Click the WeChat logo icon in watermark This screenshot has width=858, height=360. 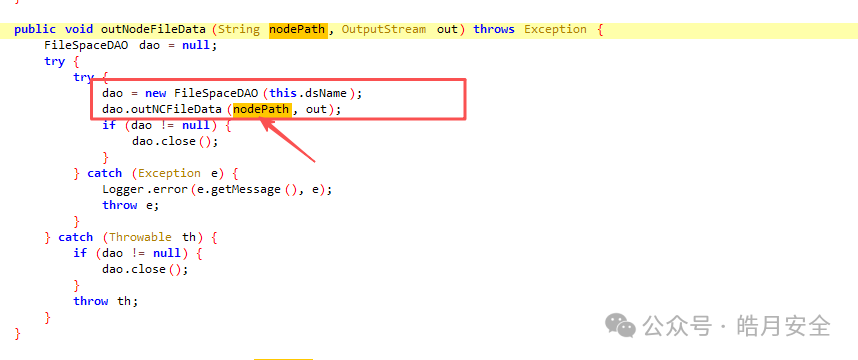[x=620, y=326]
